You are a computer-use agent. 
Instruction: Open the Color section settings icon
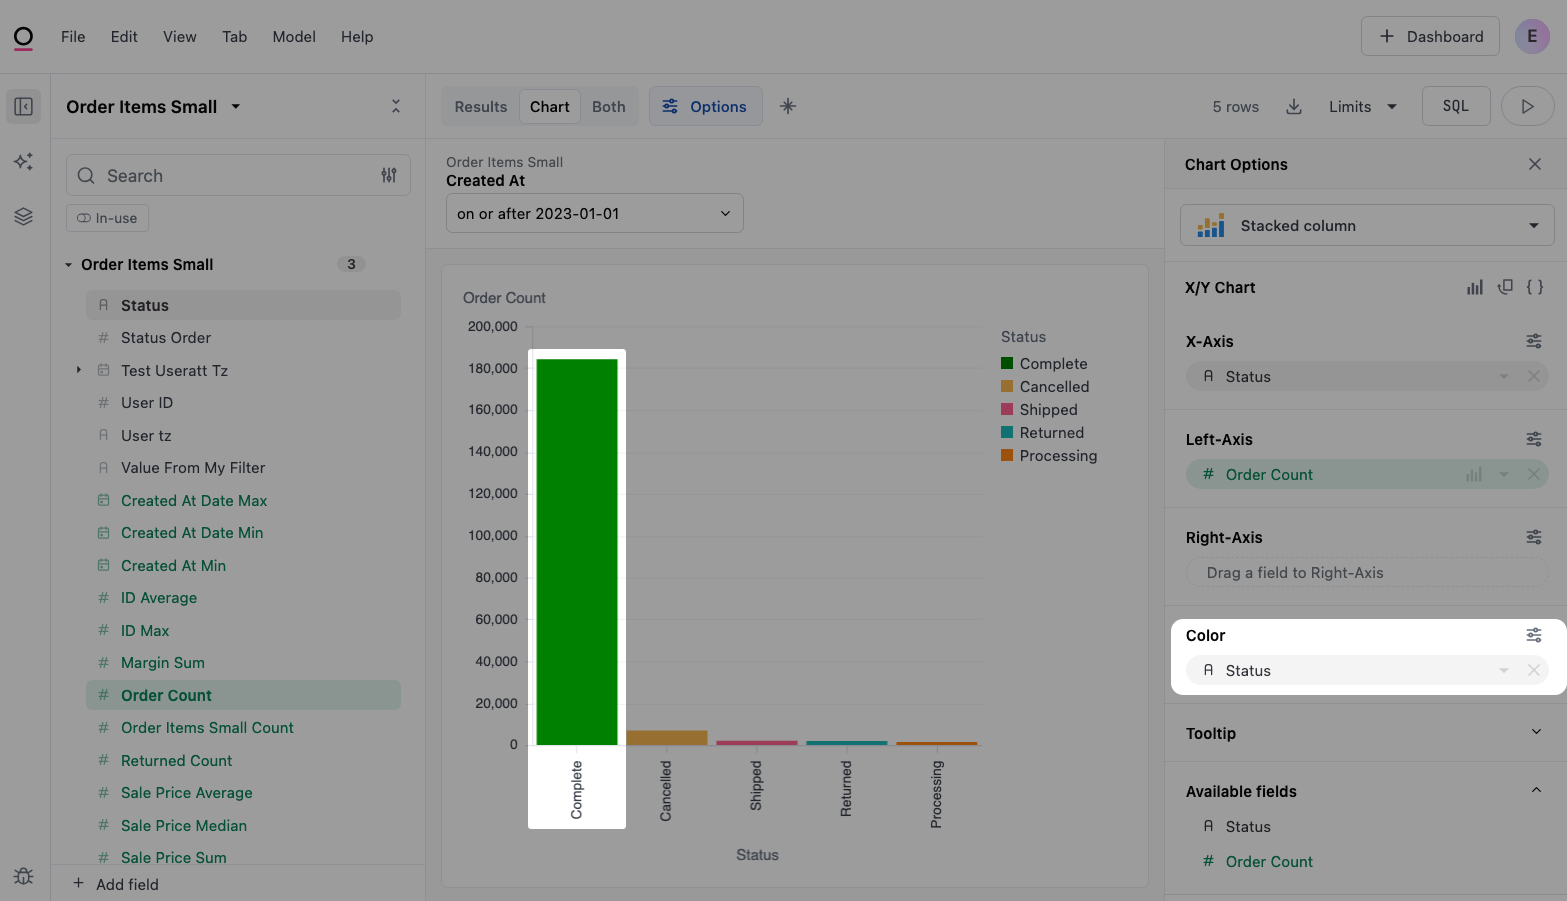[1533, 636]
